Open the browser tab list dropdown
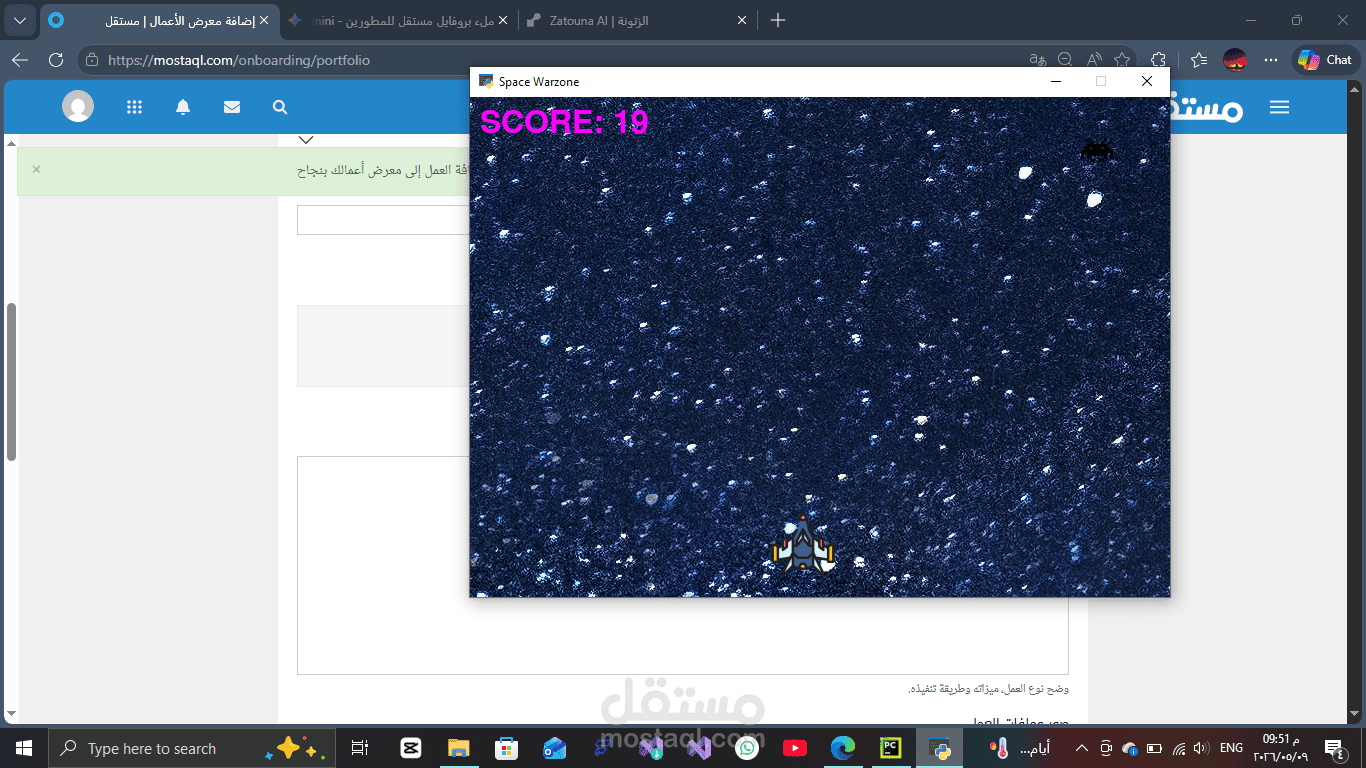 (20, 20)
